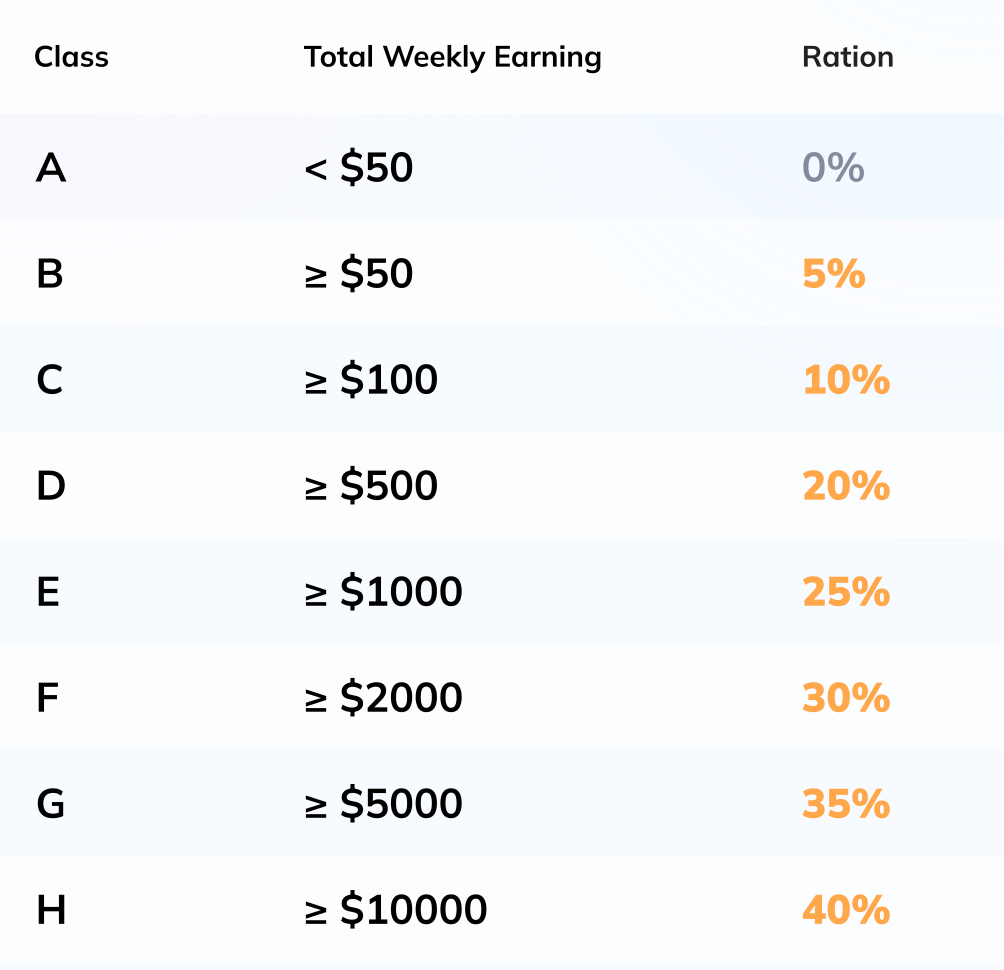This screenshot has height=970, width=1004.
Task: Click the 0% ration value
Action: click(833, 168)
